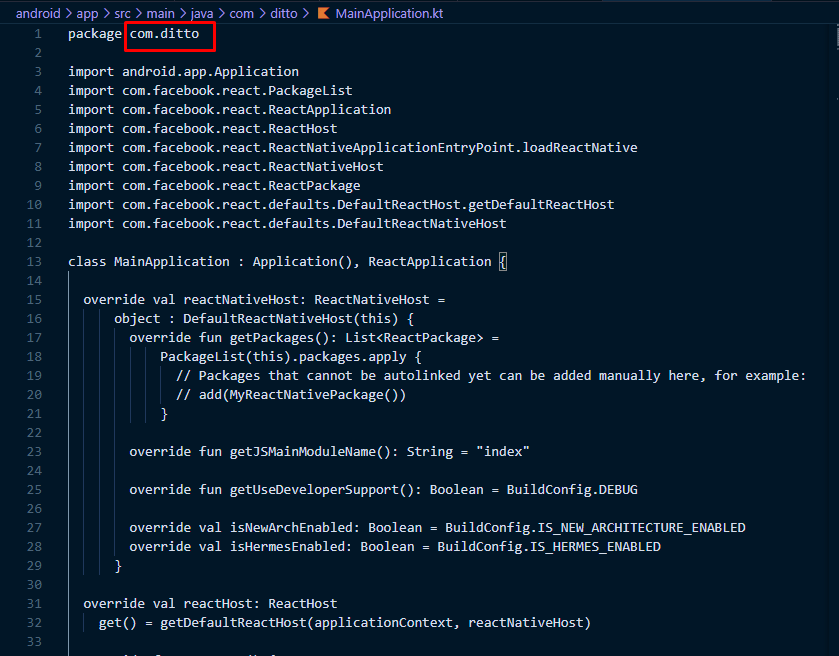Click line number 13 in the gutter
Image resolution: width=839 pixels, height=656 pixels.
(36, 262)
